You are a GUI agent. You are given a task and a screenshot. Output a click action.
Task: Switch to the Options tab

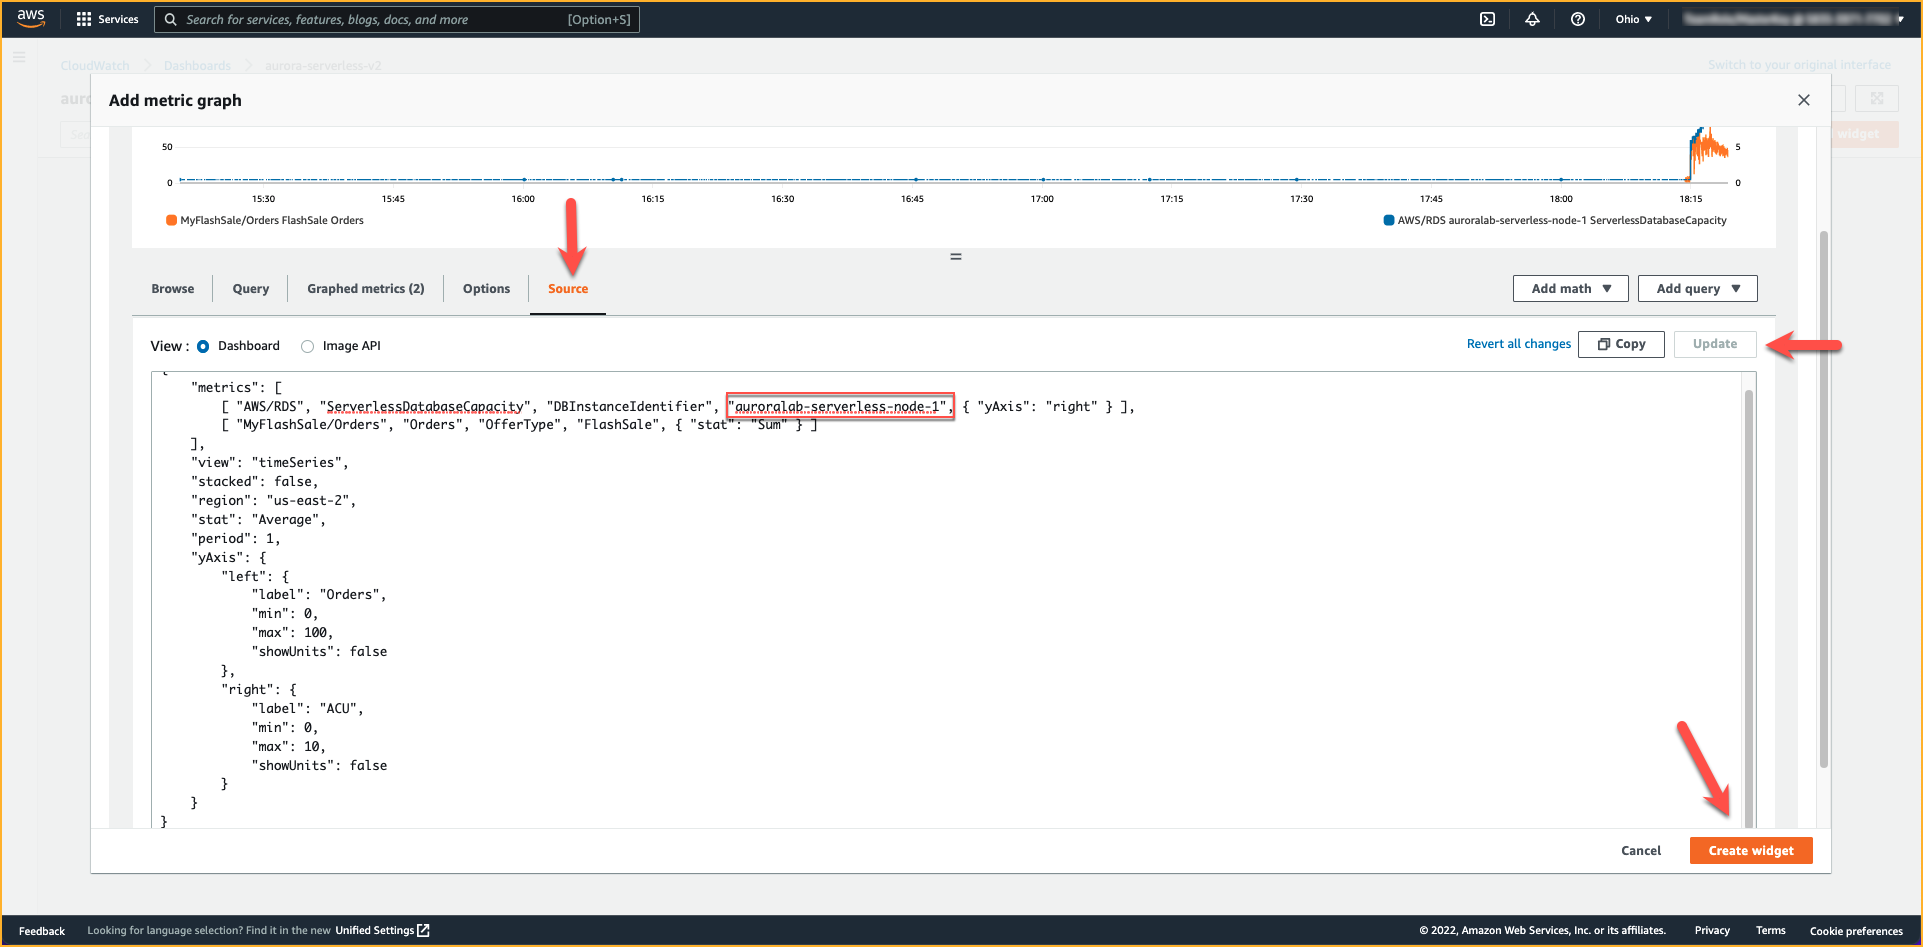[x=486, y=288]
